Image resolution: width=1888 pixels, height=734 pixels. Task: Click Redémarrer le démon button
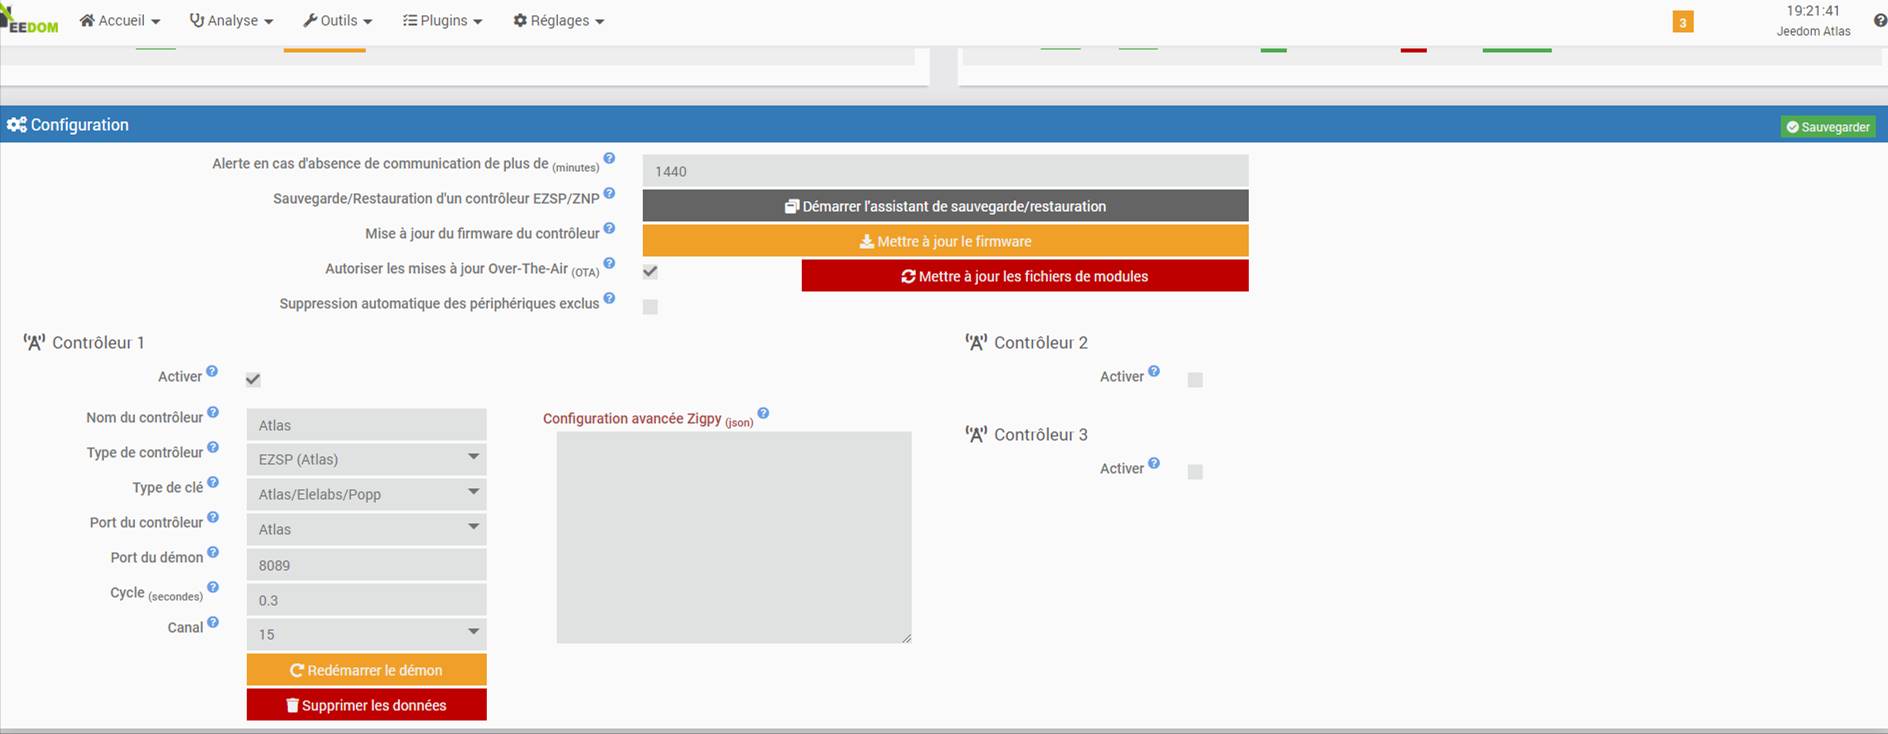[366, 670]
